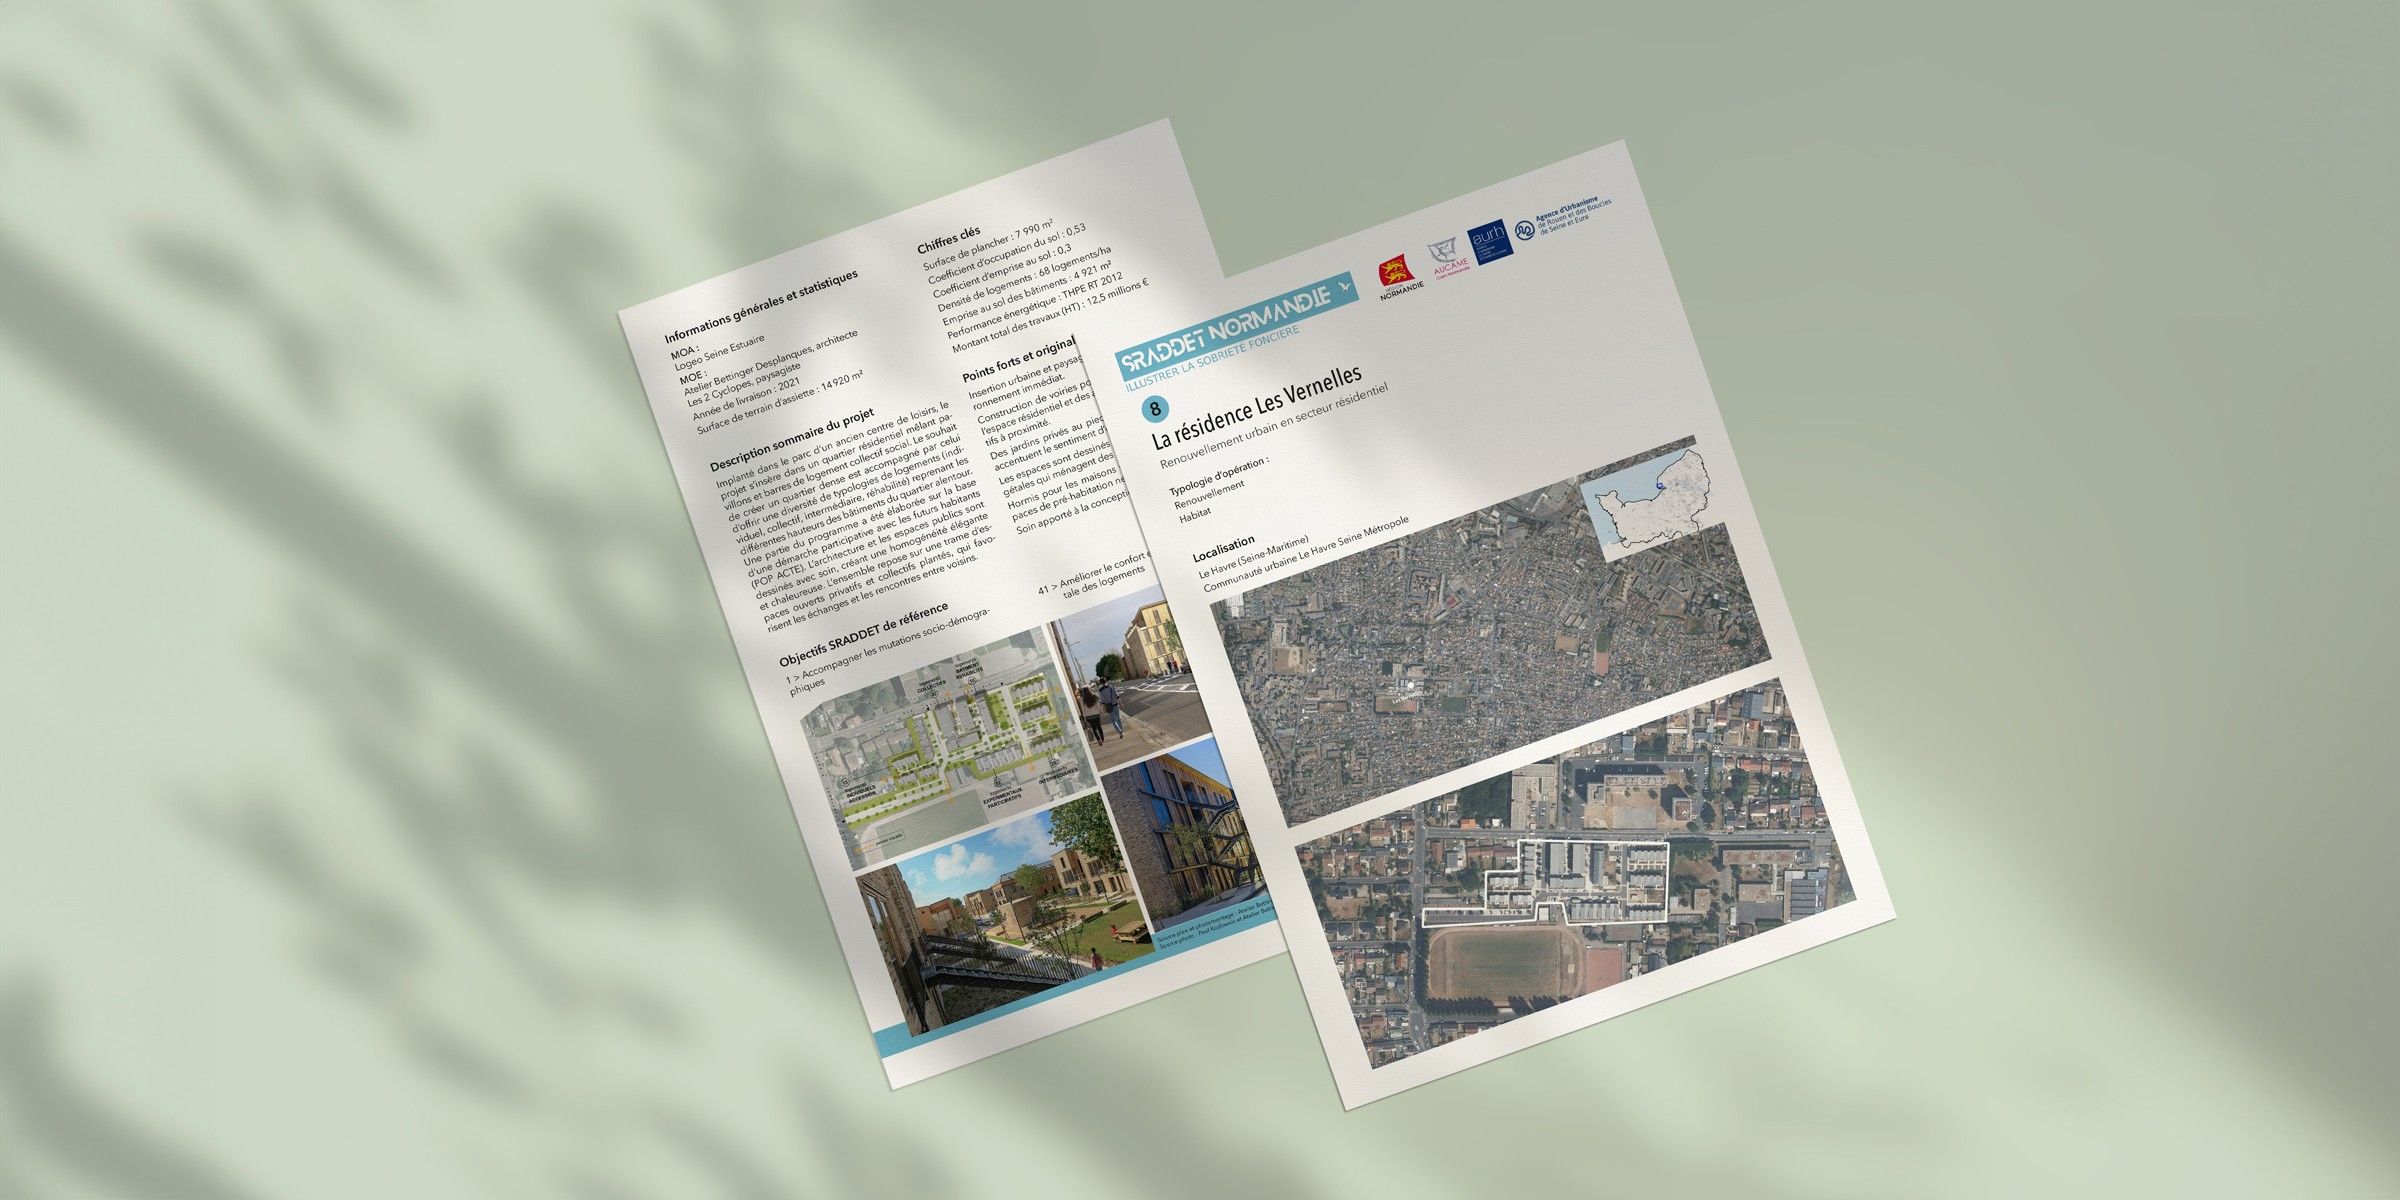Click the 'Typologie d'opération :' label
The width and height of the screenshot is (2400, 1200).
pos(1218,475)
